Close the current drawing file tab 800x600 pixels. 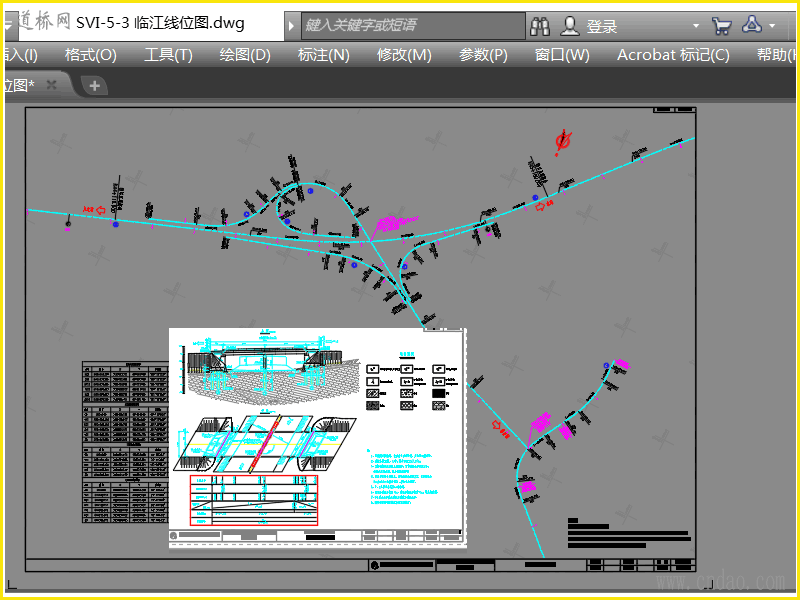point(52,85)
